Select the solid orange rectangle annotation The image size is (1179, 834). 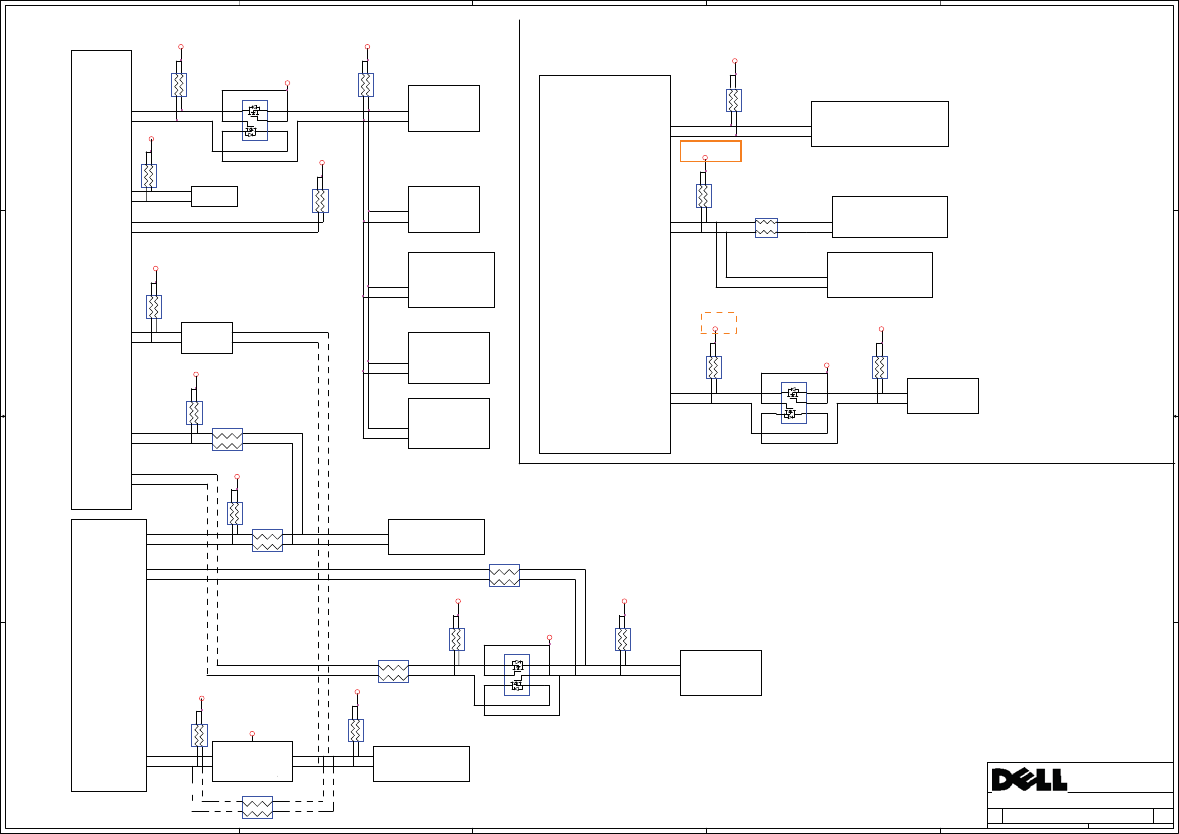pos(711,151)
